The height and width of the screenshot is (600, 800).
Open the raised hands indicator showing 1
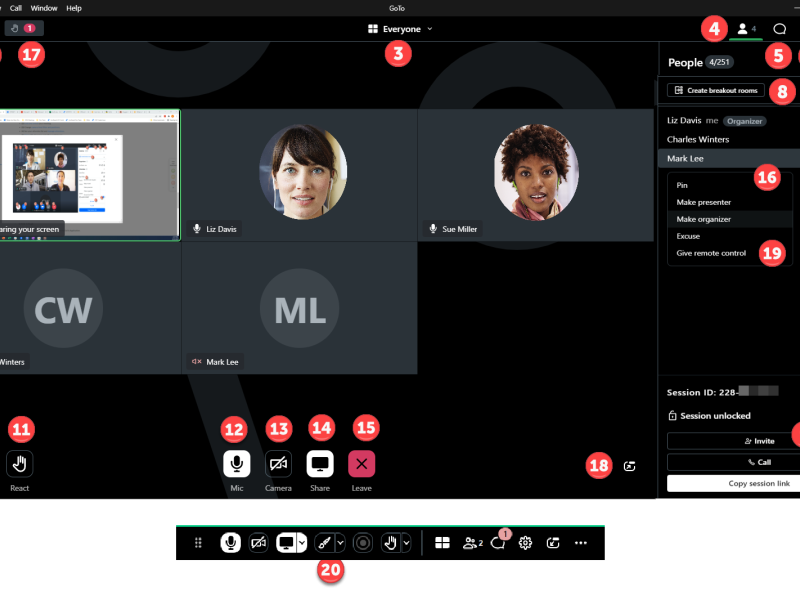tap(23, 29)
